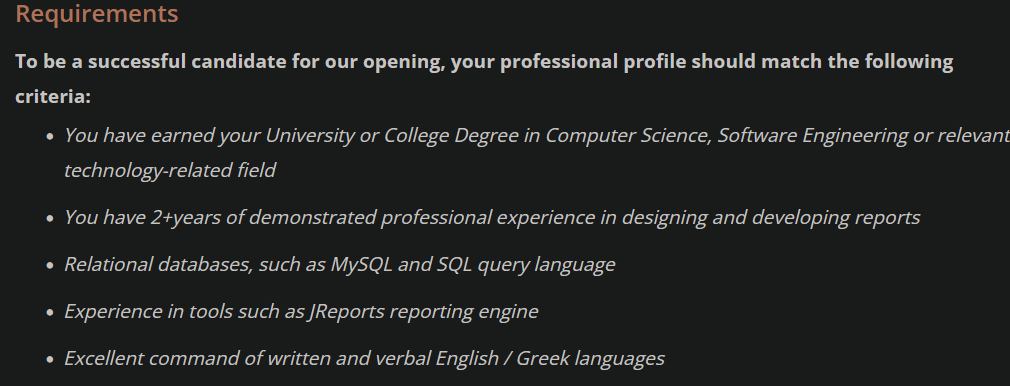Click the '2+years' professional experience bullet text

492,218
